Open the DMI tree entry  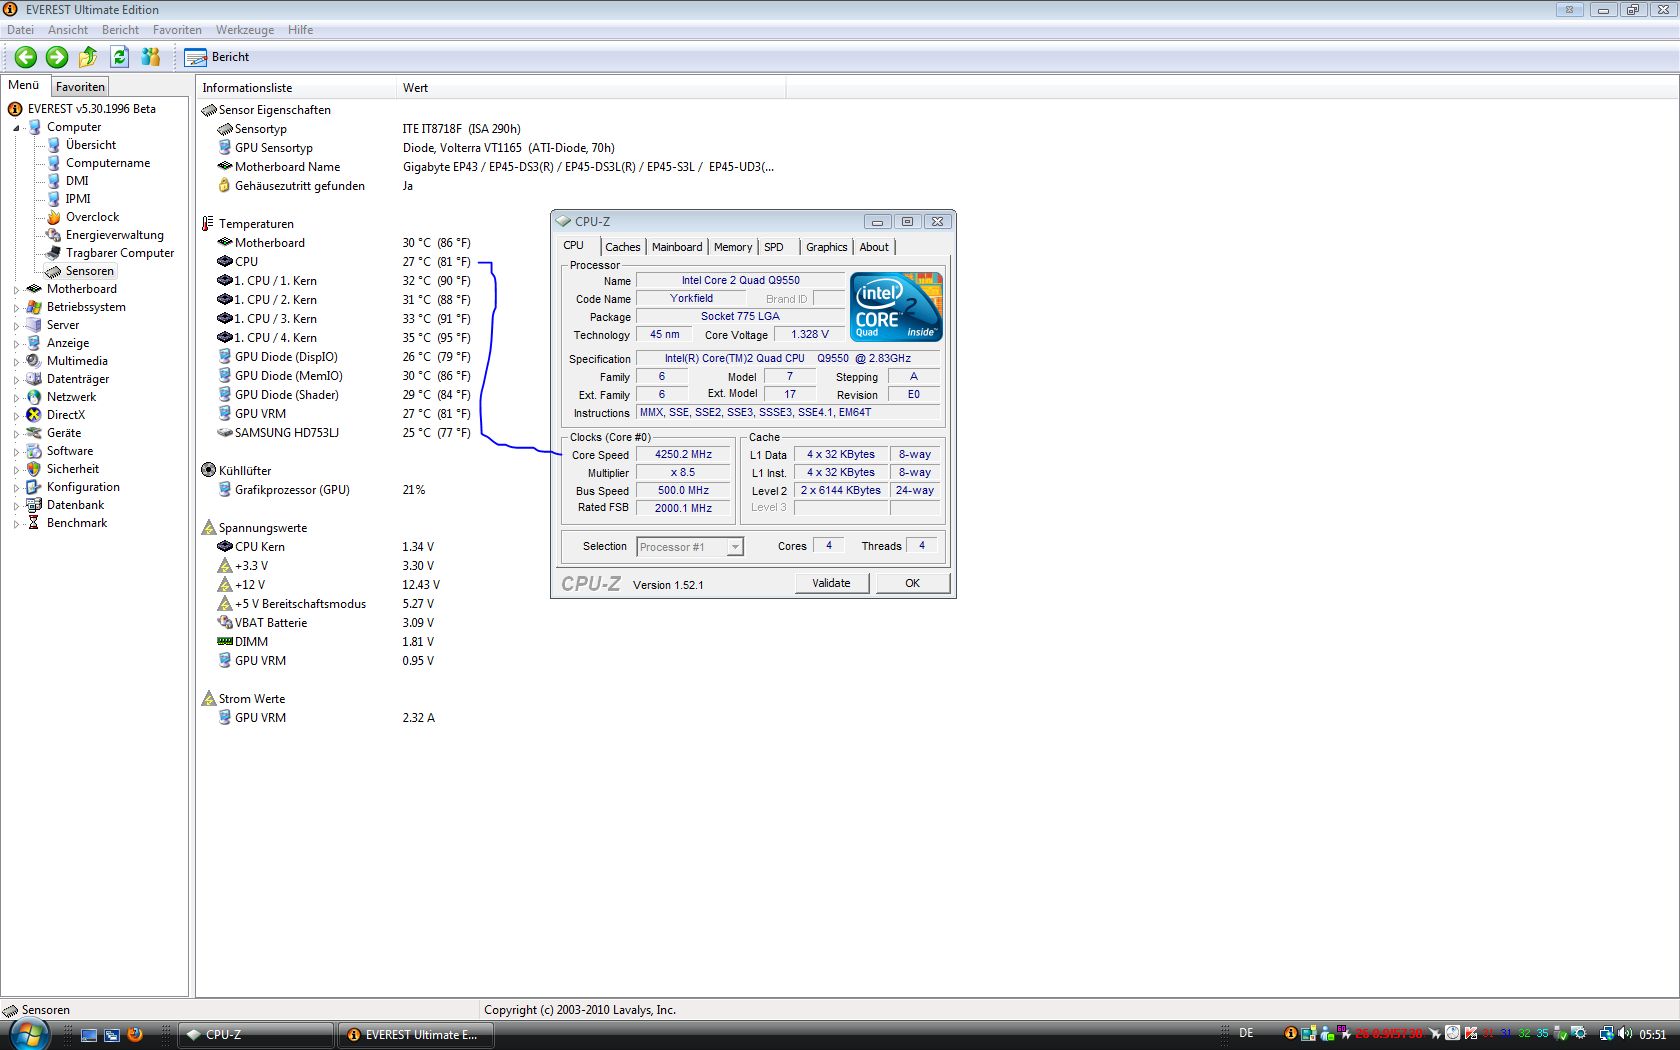[x=77, y=181]
